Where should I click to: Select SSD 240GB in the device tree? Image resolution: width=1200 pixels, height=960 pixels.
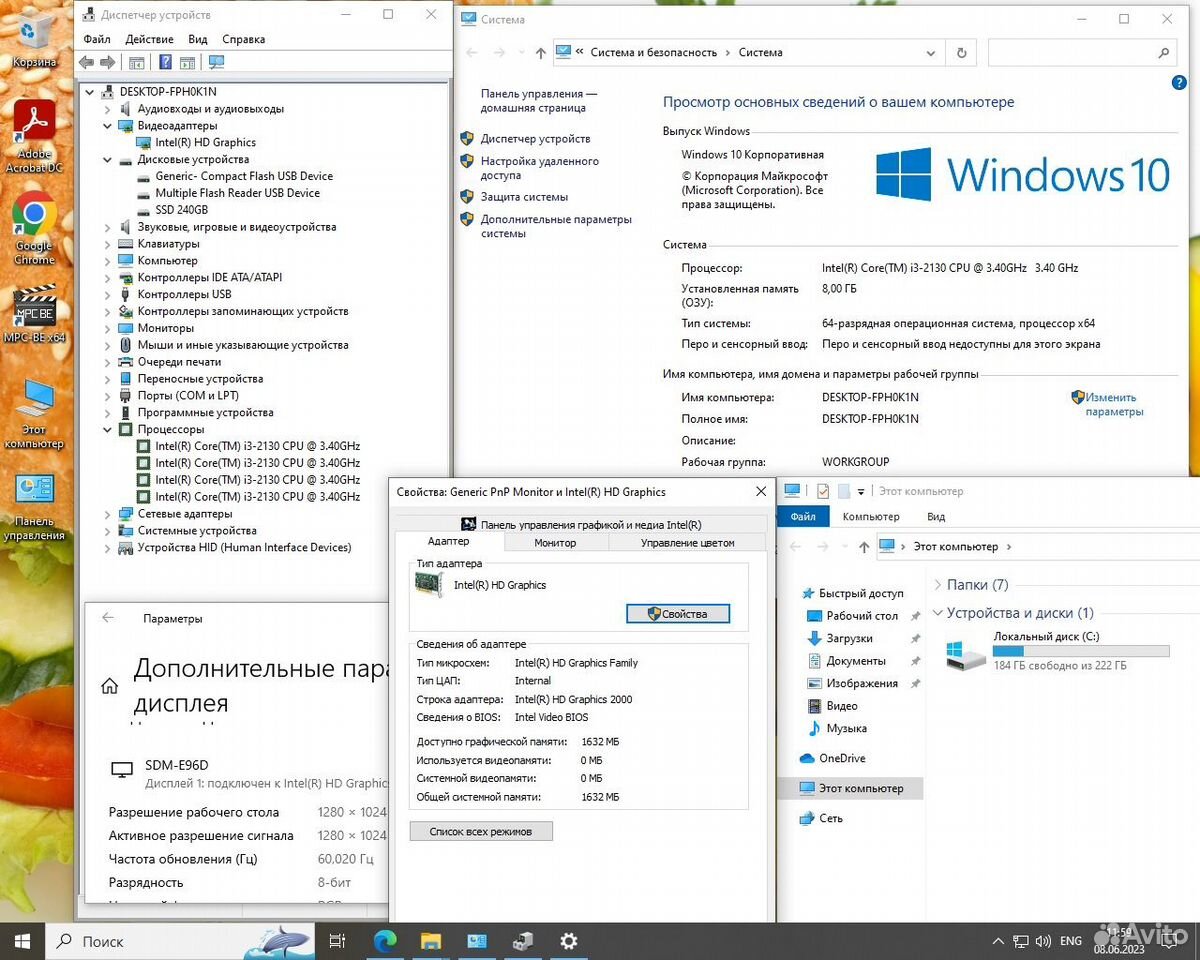tap(181, 210)
